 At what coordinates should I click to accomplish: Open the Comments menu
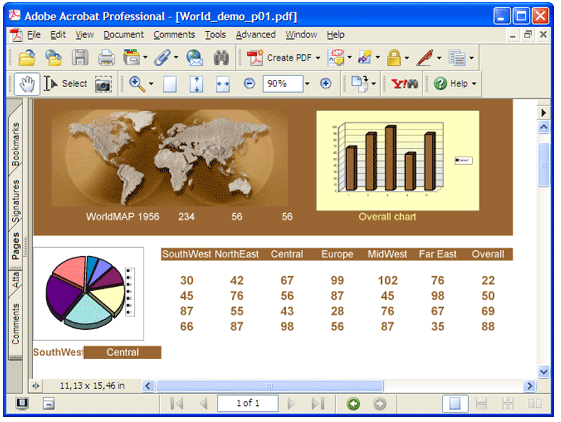coord(174,35)
